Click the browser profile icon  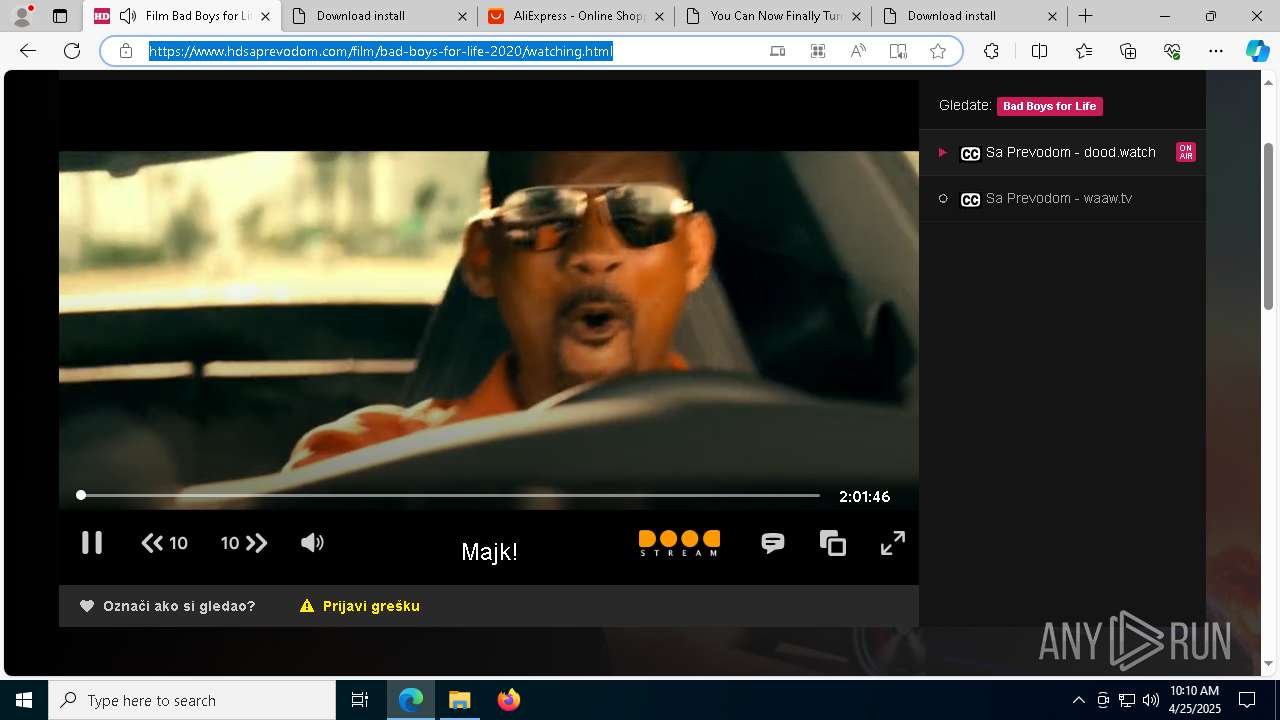(x=22, y=16)
